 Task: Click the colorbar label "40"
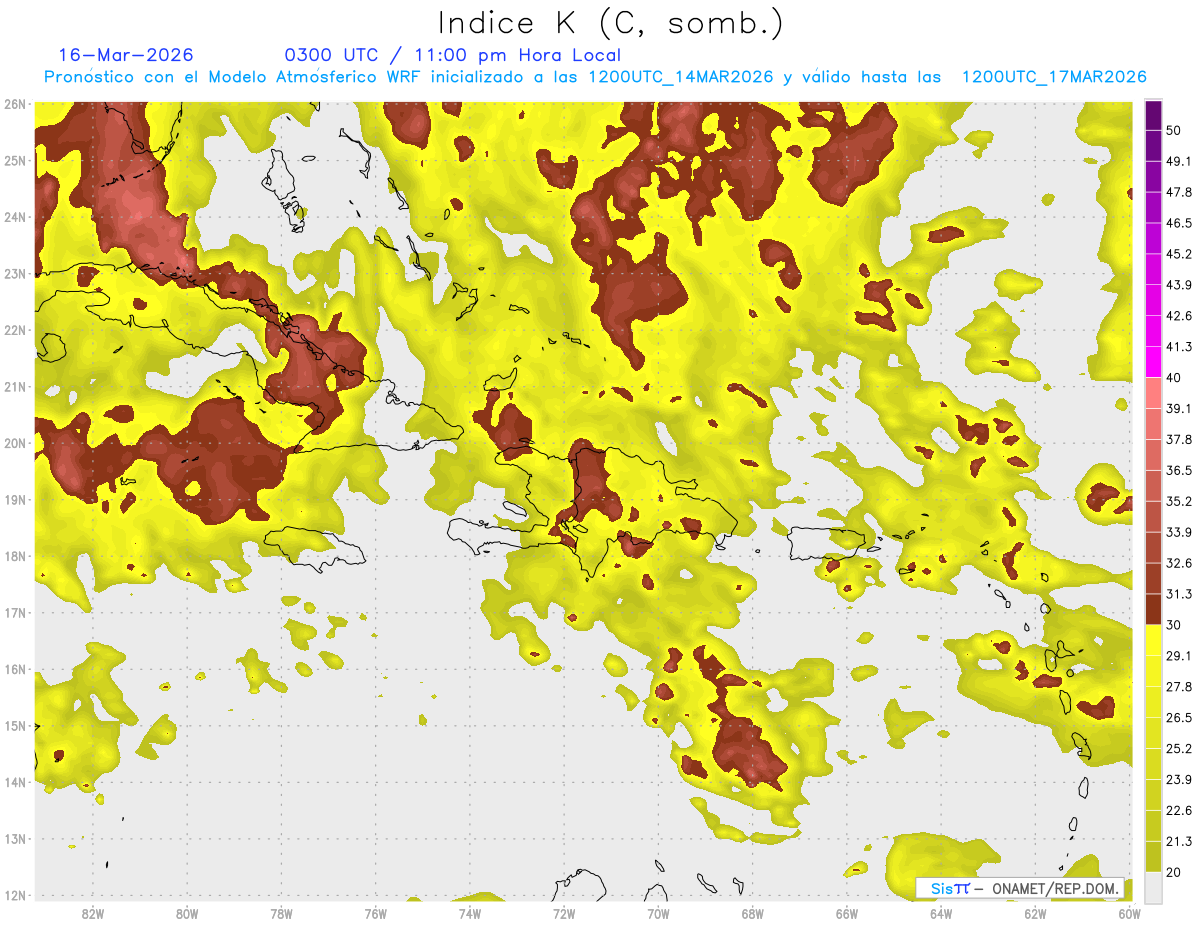1174,378
